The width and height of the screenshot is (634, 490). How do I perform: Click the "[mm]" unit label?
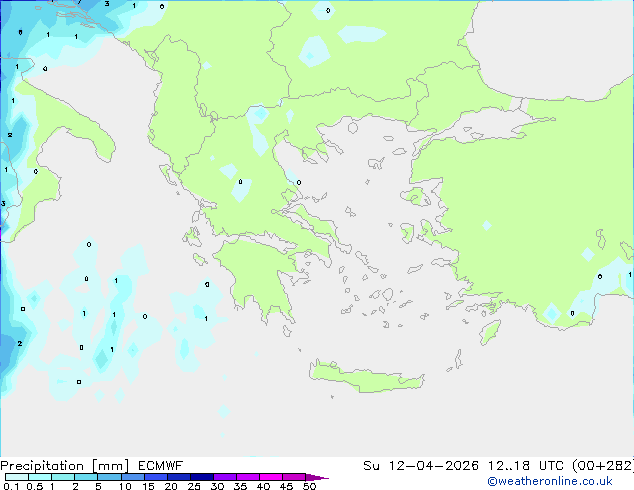click(110, 466)
